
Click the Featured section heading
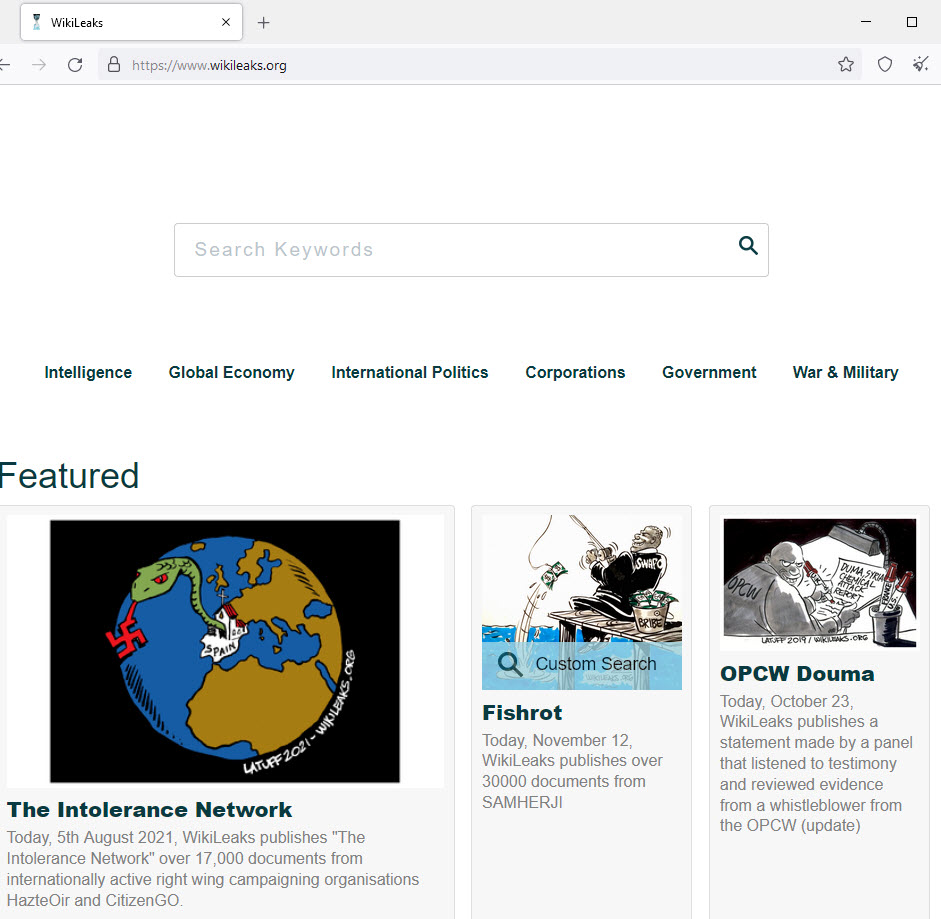[69, 475]
